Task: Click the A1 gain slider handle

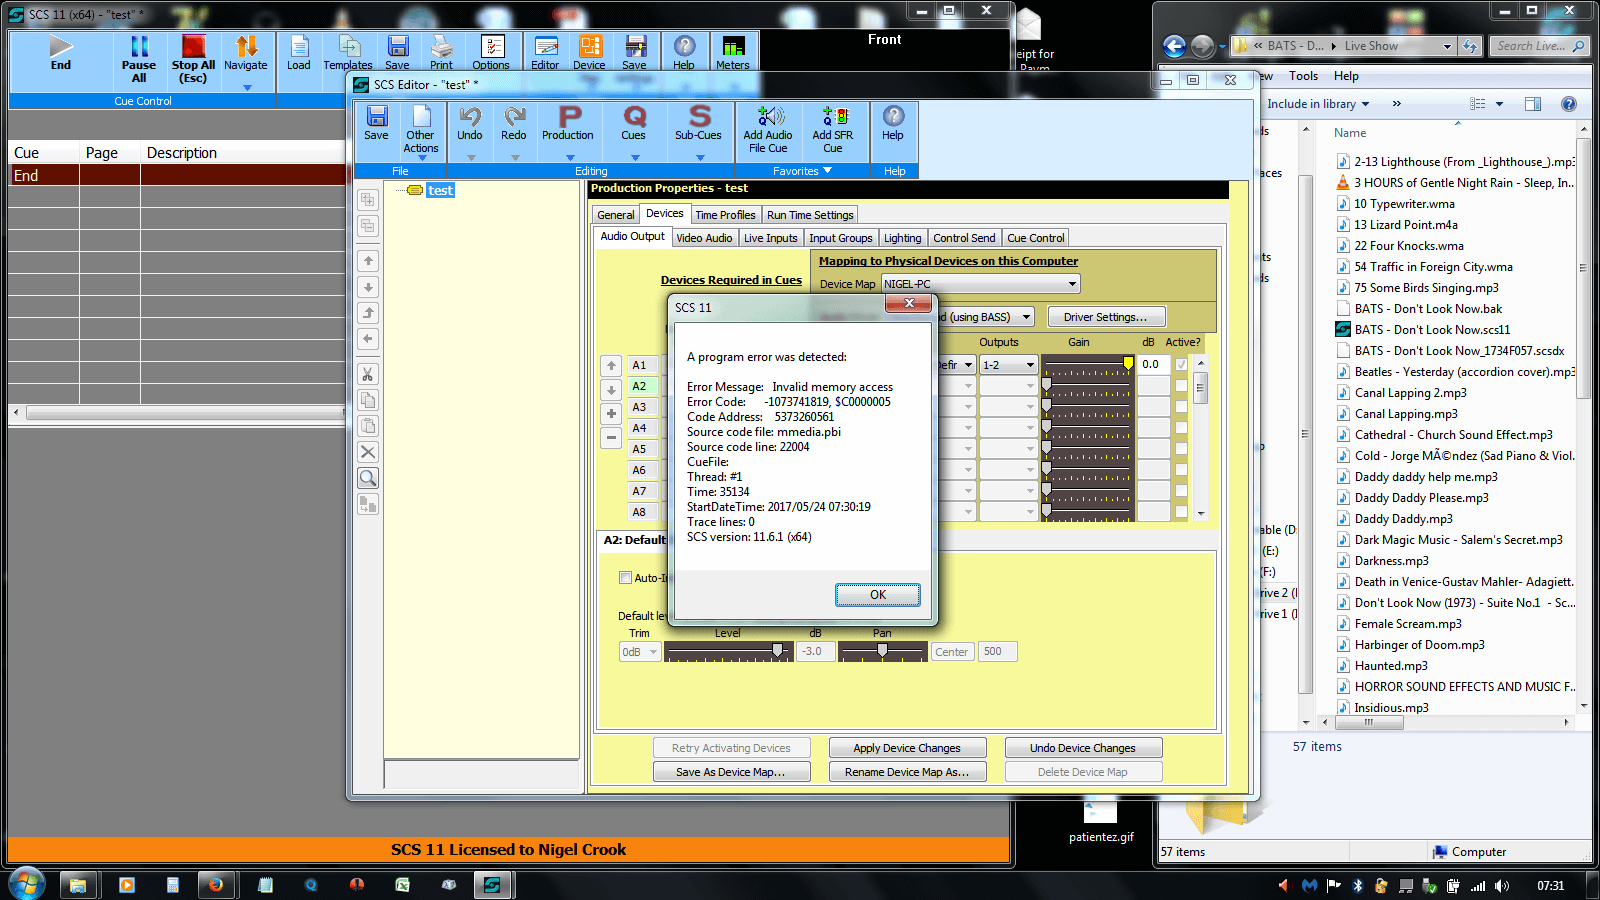Action: [x=1128, y=363]
